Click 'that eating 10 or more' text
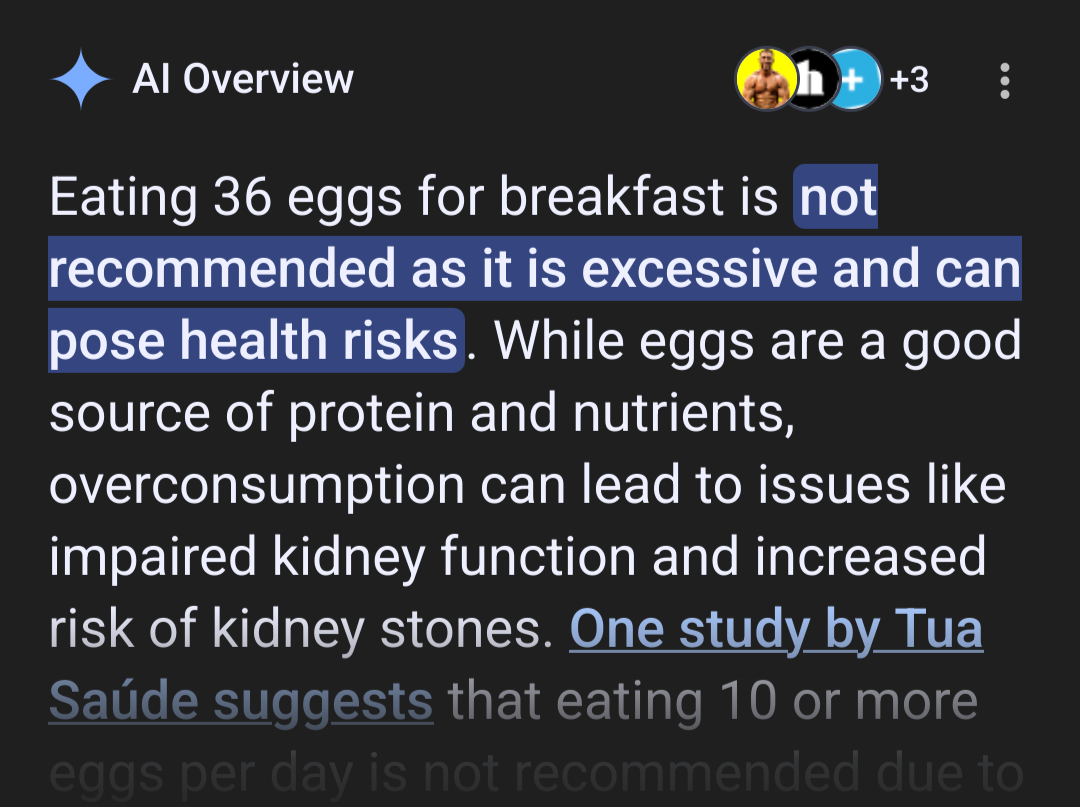1080x807 pixels. (x=713, y=701)
